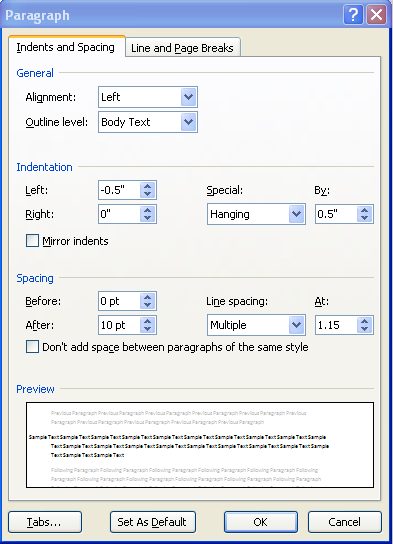The image size is (393, 544).
Task: Increase the At line spacing value
Action: (x=364, y=321)
